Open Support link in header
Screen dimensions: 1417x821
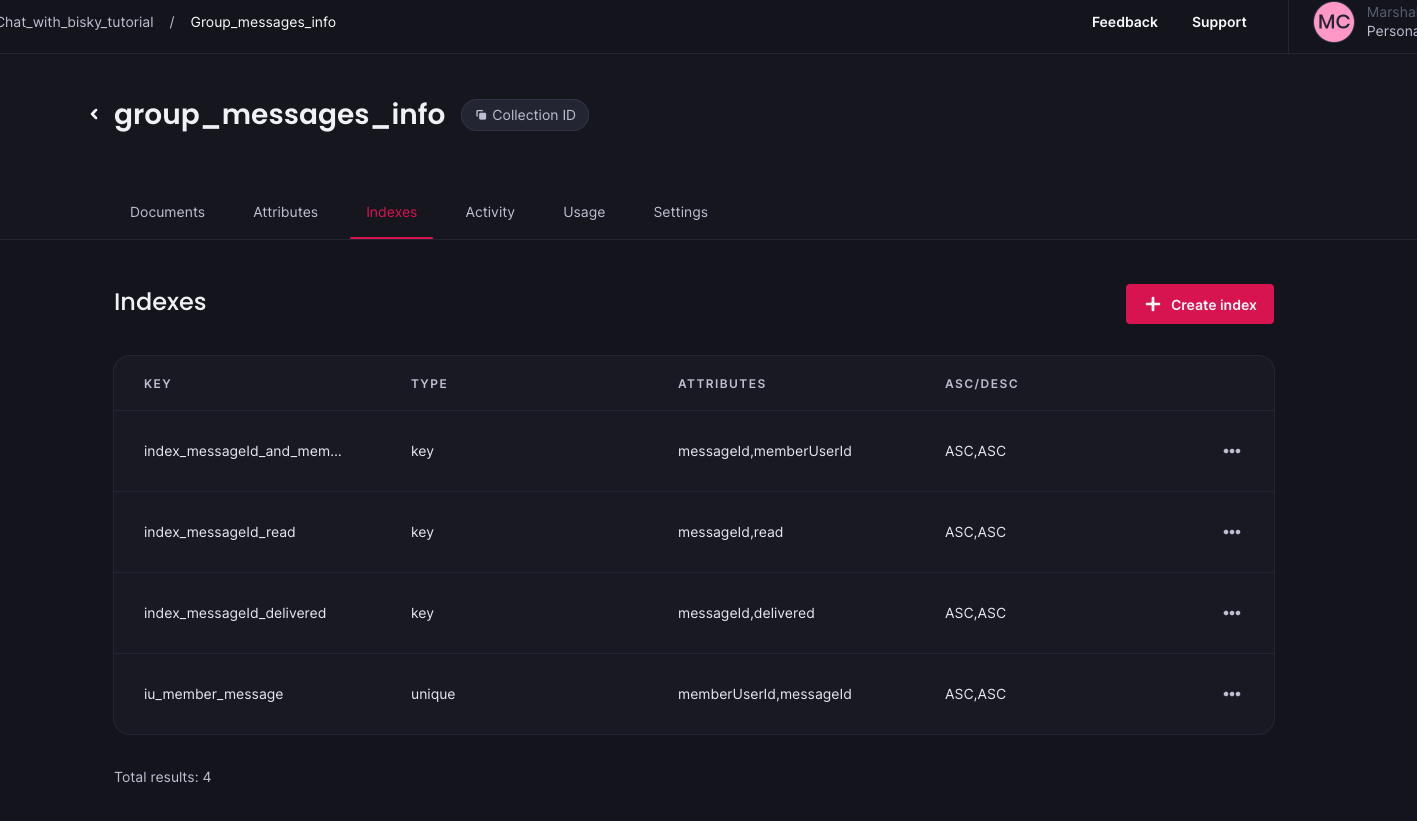[x=1219, y=22]
